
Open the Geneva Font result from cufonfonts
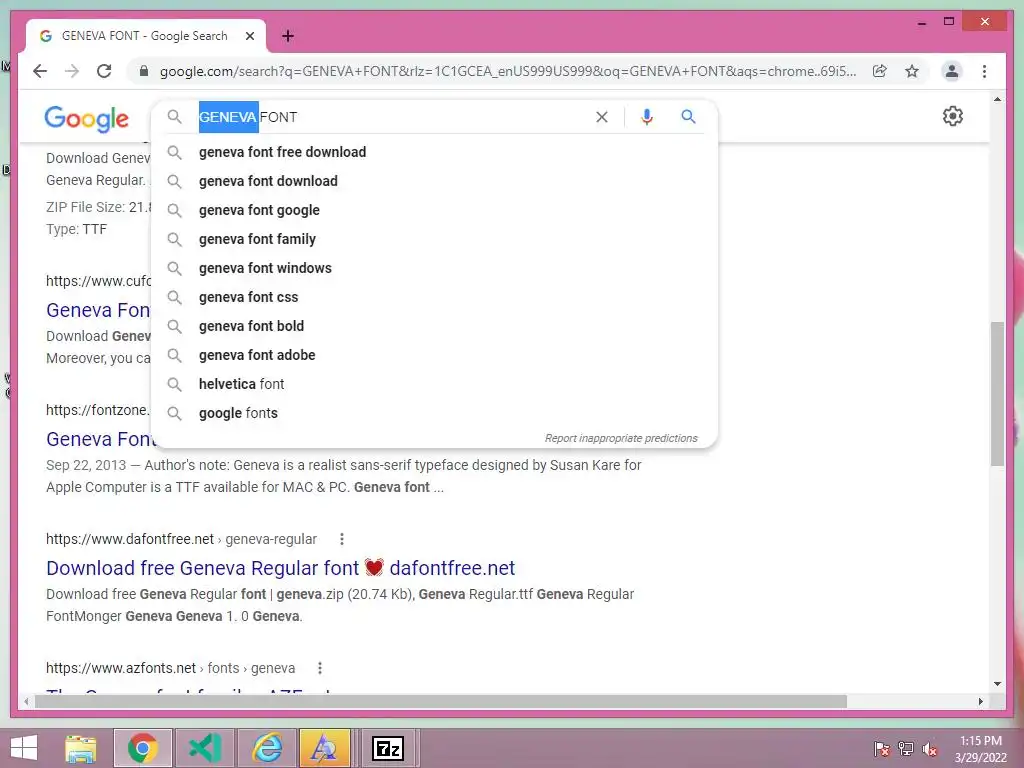tap(98, 310)
